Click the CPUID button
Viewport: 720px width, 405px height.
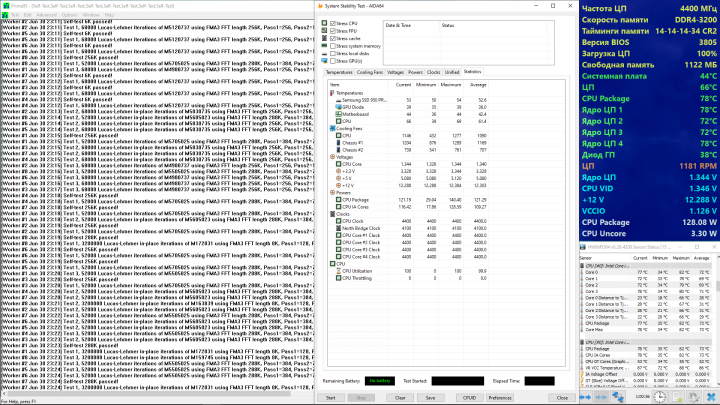tap(469, 398)
